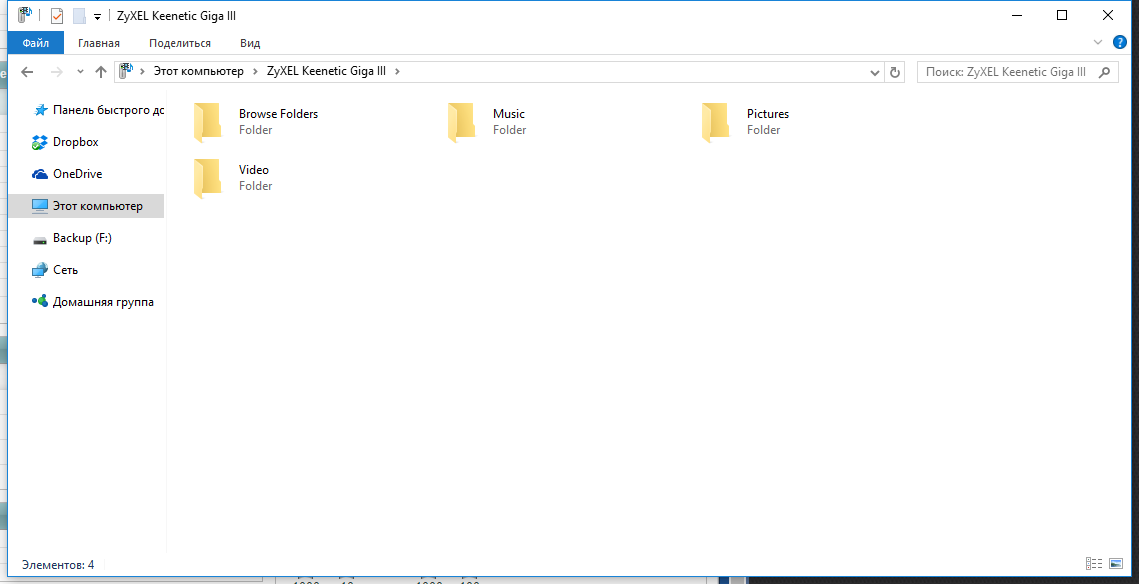Select Сеть in the navigation pane
Viewport: 1139px width, 584px height.
click(x=65, y=269)
